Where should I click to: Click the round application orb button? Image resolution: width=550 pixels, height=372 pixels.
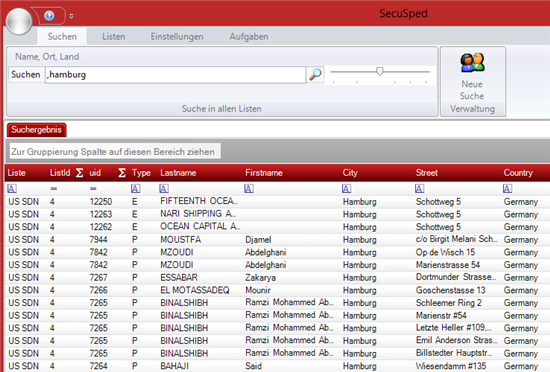tap(19, 20)
